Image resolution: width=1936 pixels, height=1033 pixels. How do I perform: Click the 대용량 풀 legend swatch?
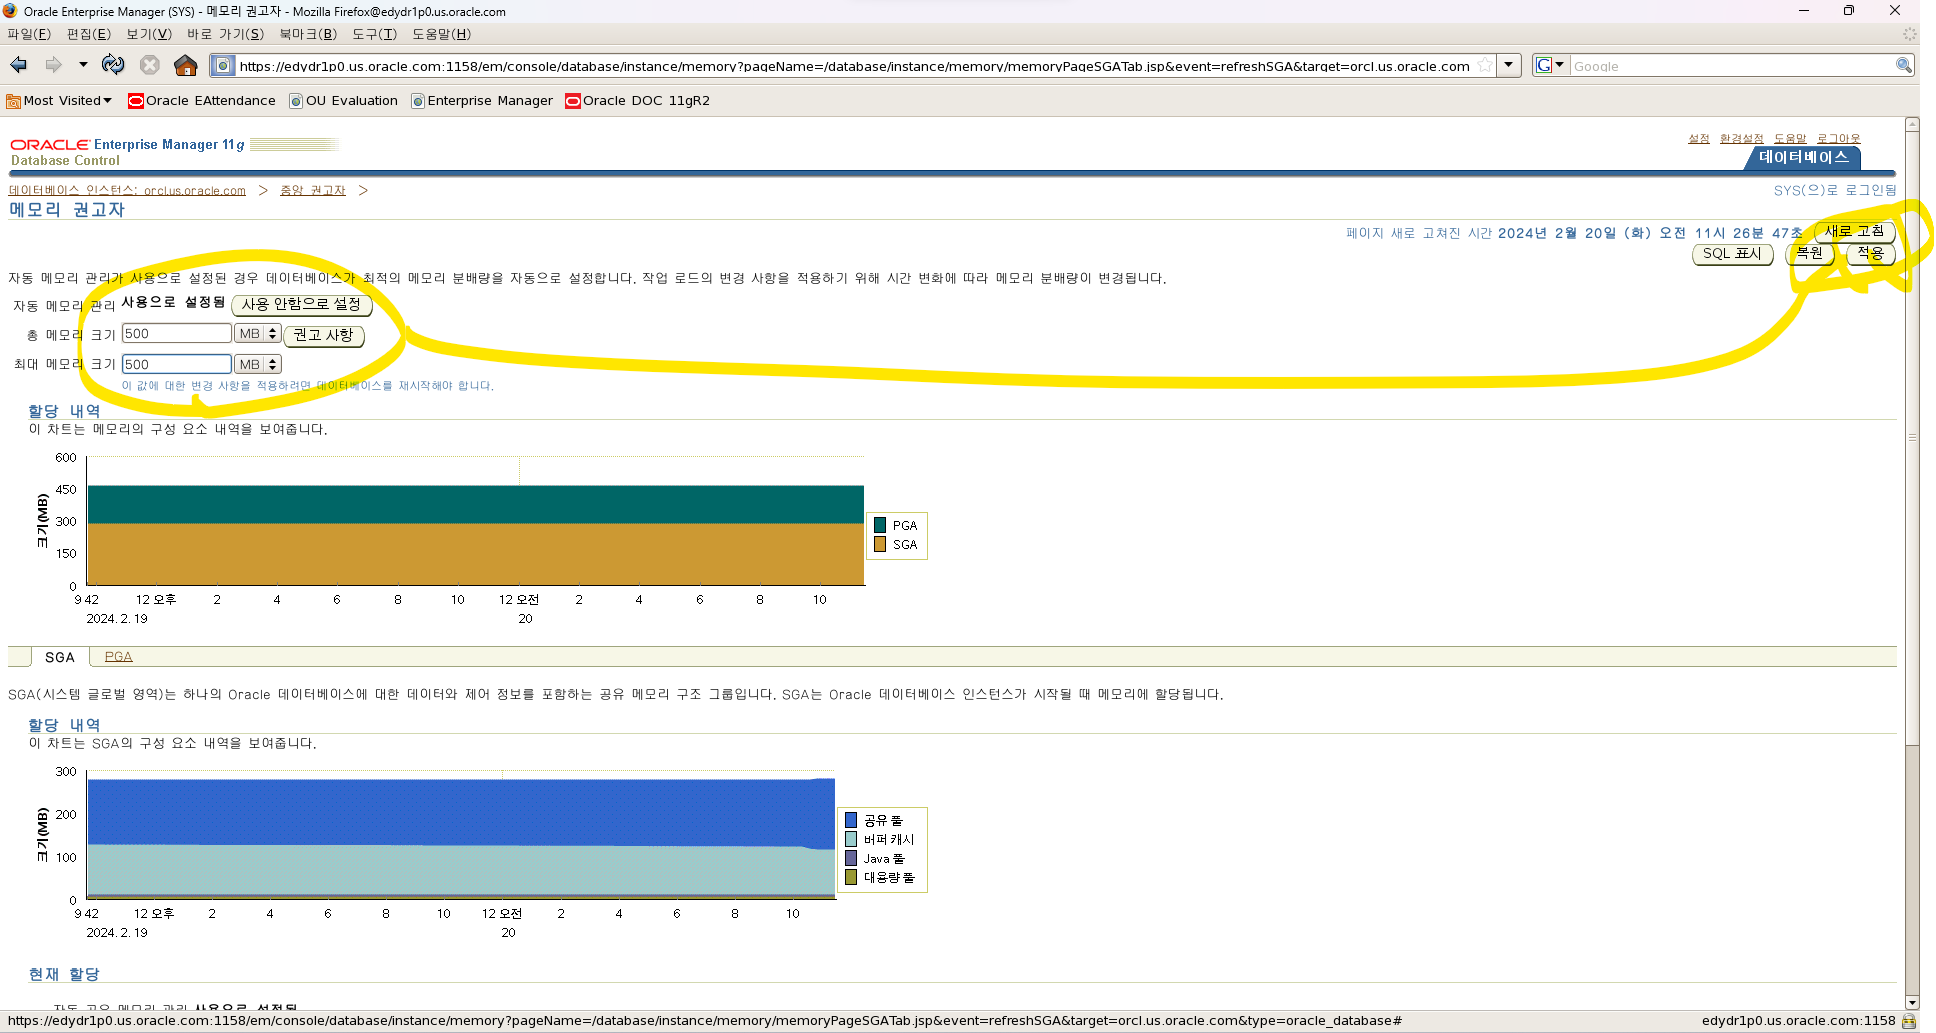pyautogui.click(x=851, y=877)
